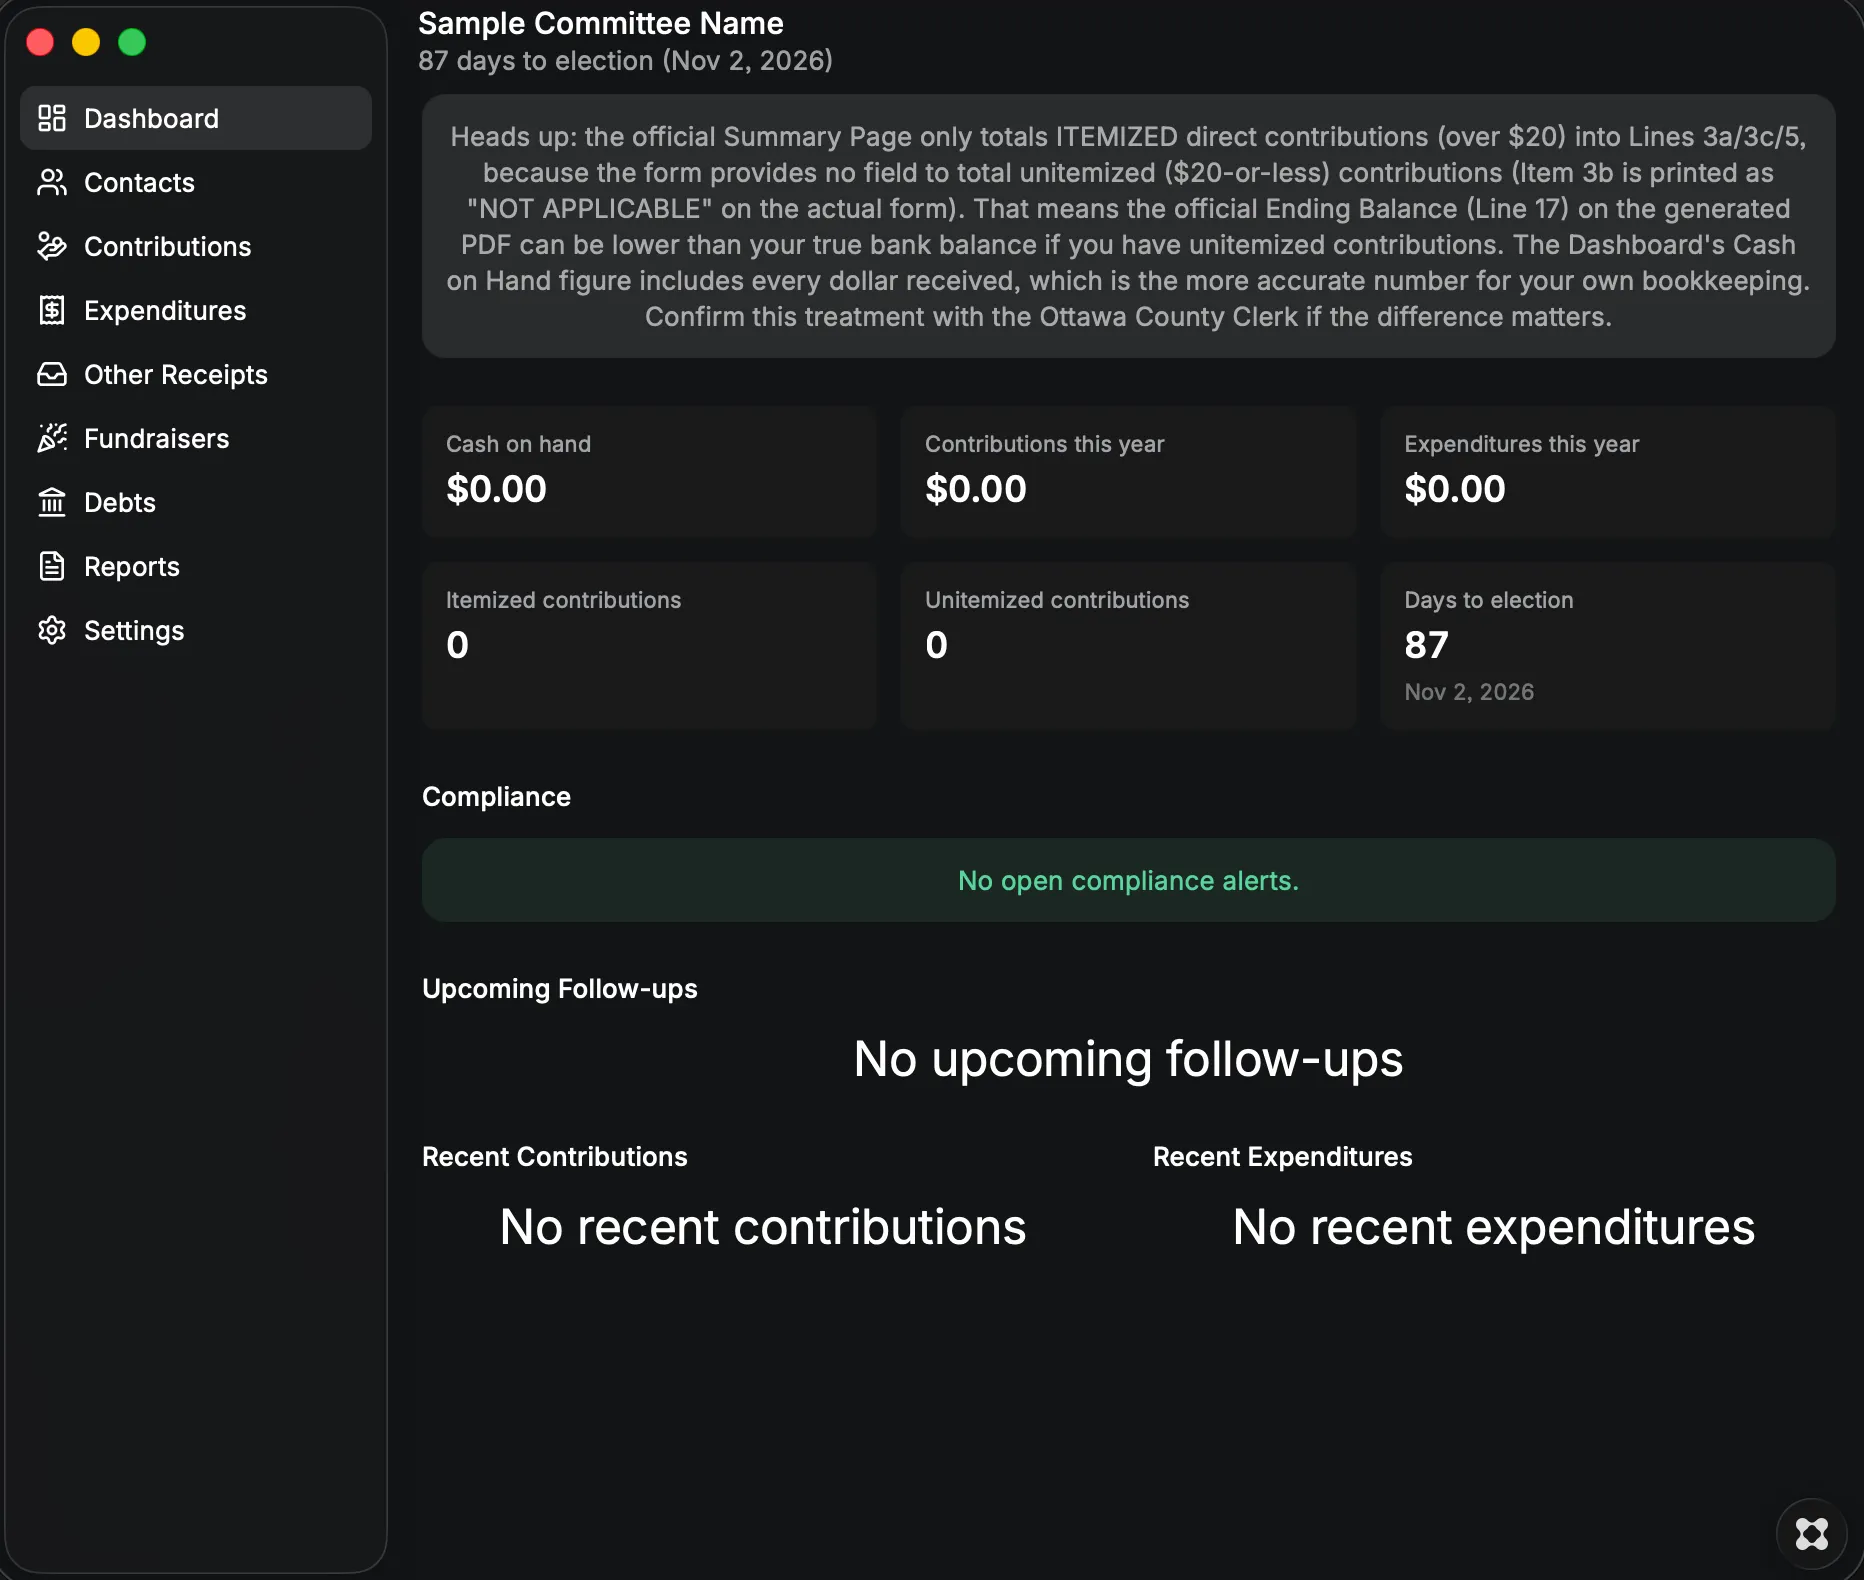The width and height of the screenshot is (1864, 1580).
Task: Select the Contributions this year card
Action: 1128,472
